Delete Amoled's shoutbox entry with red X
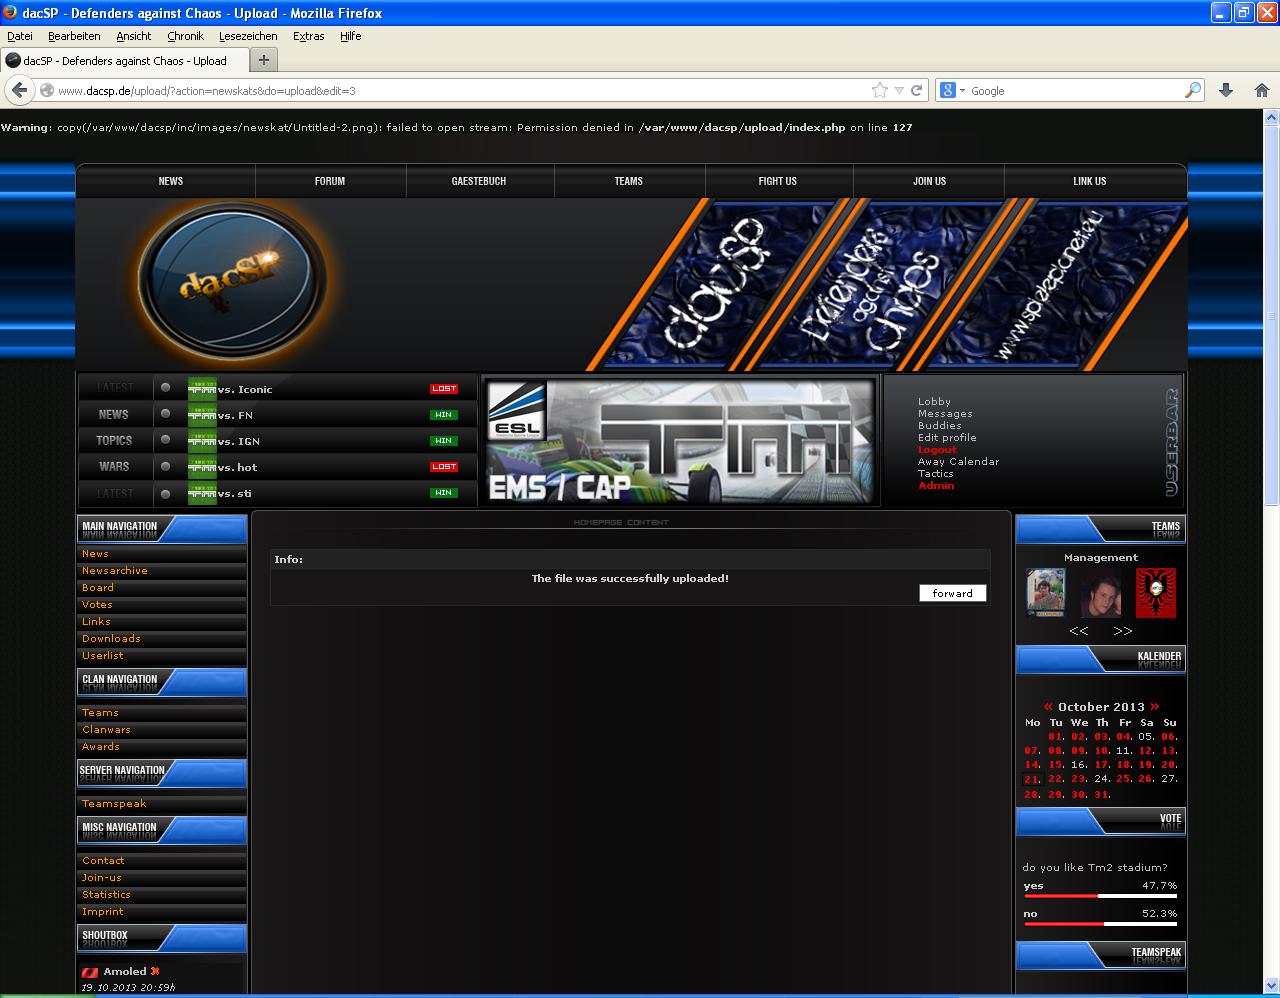 (x=155, y=971)
